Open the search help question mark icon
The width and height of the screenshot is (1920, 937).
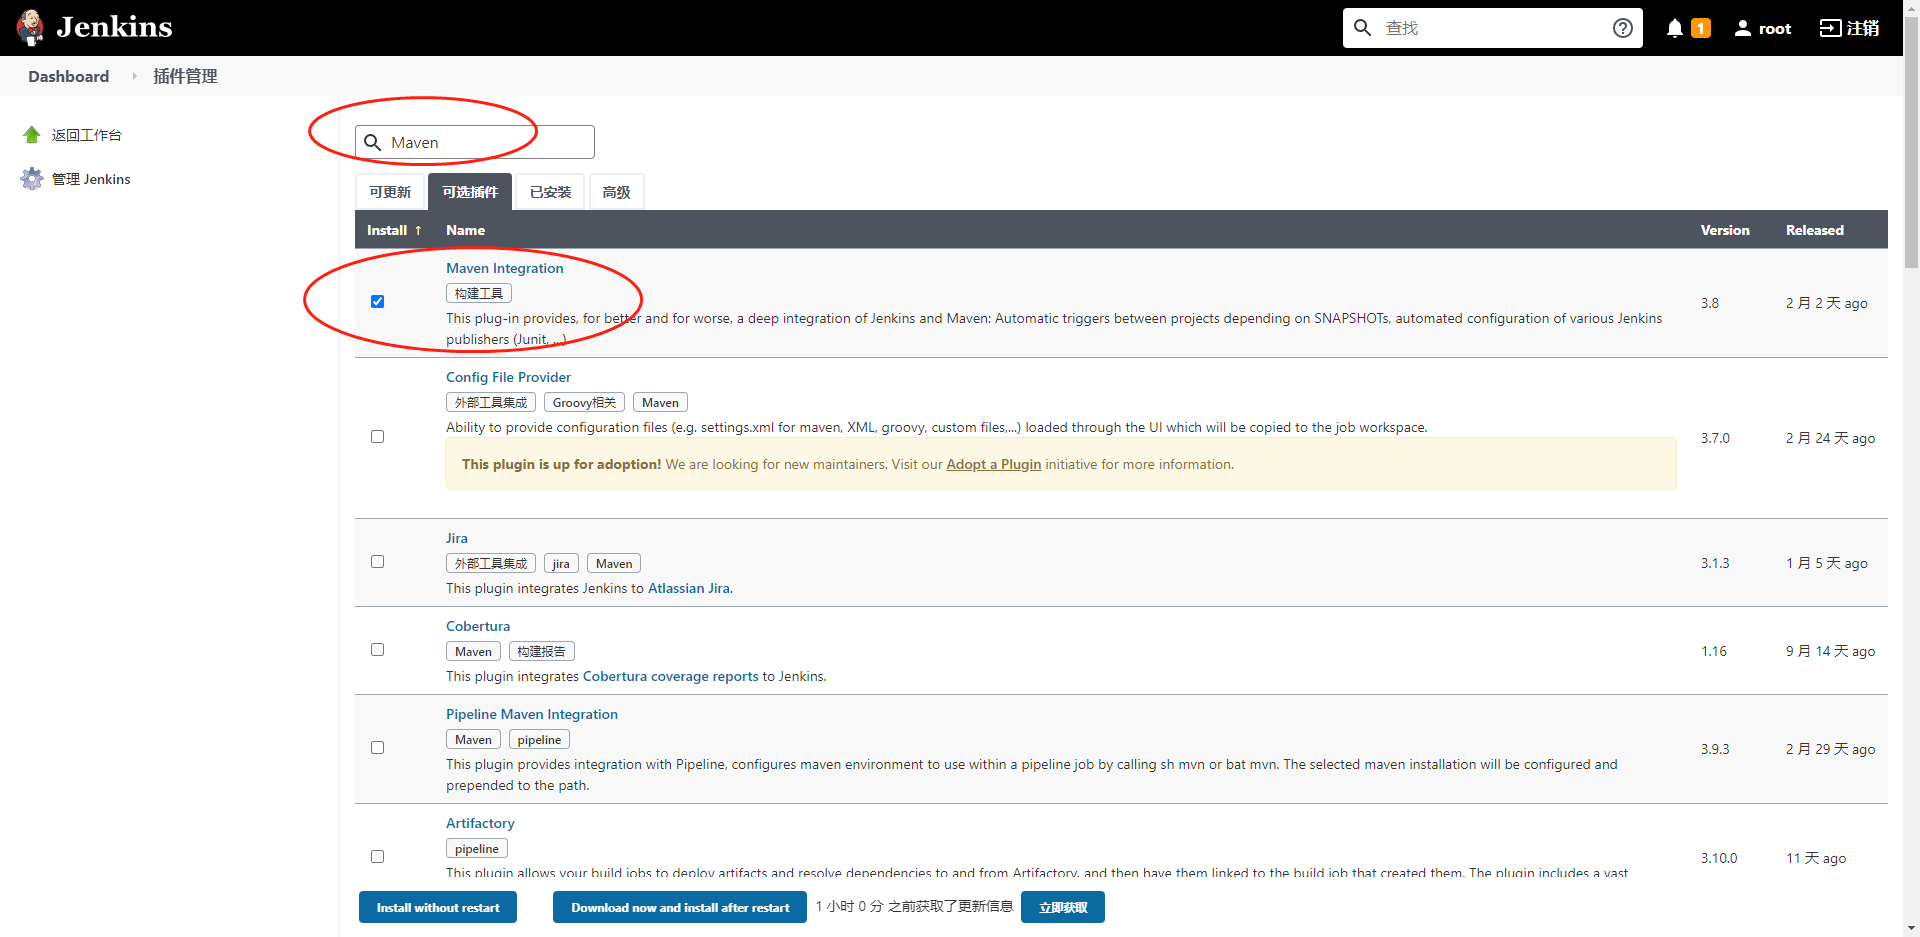1622,28
